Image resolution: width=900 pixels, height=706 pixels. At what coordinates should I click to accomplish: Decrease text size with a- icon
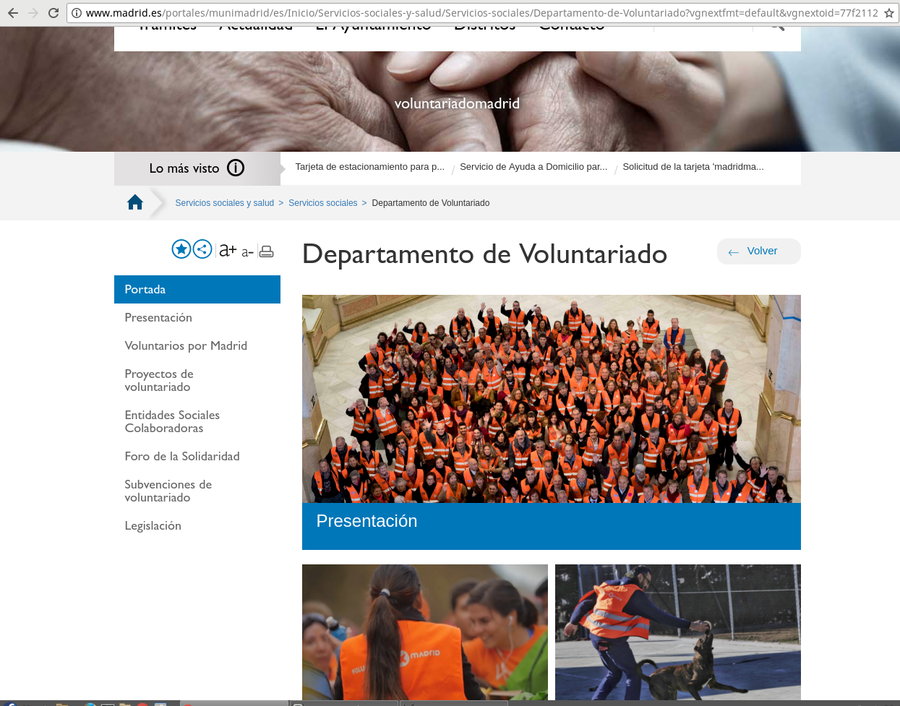coord(247,252)
